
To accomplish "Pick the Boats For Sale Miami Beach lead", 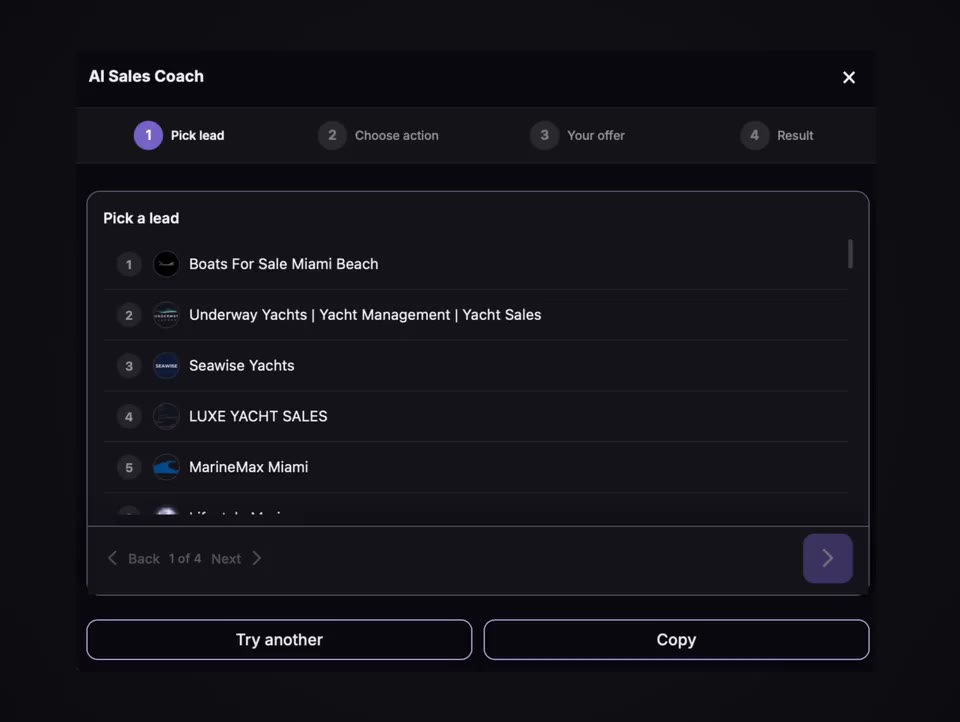I will 476,264.
